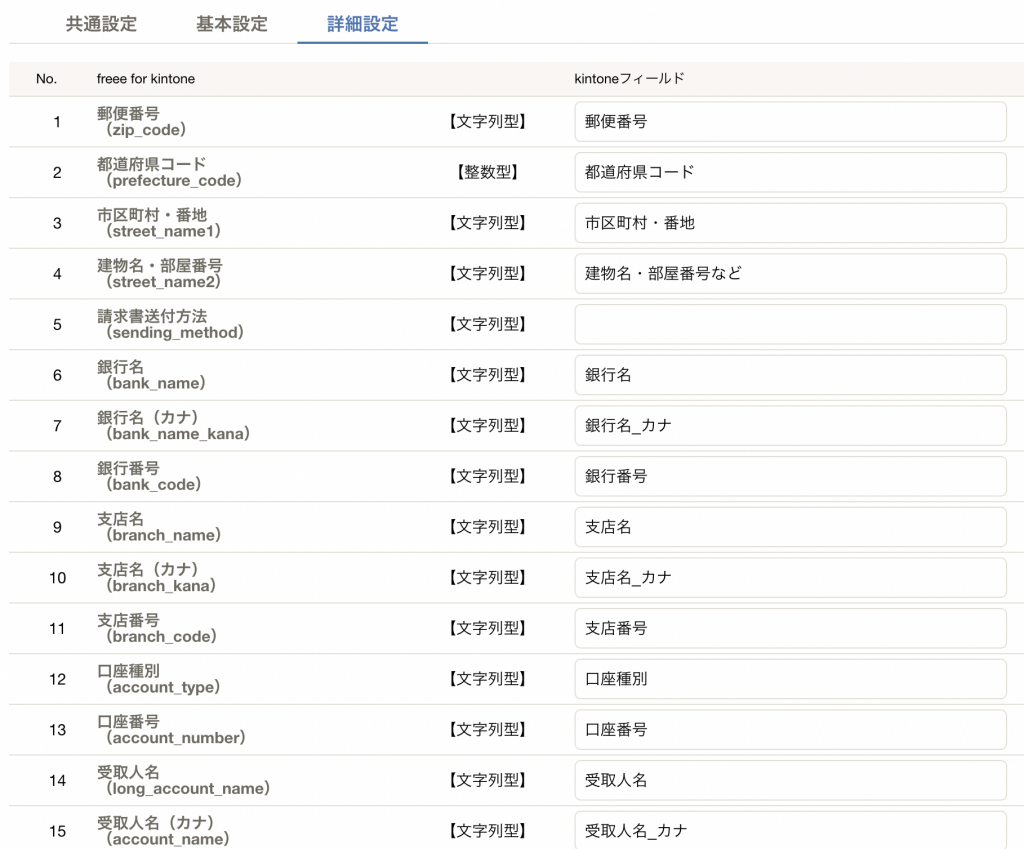Viewport: 1024px width, 849px height.
Task: Click the 請求書送付方法 (sending_method) label
Action: pos(170,324)
